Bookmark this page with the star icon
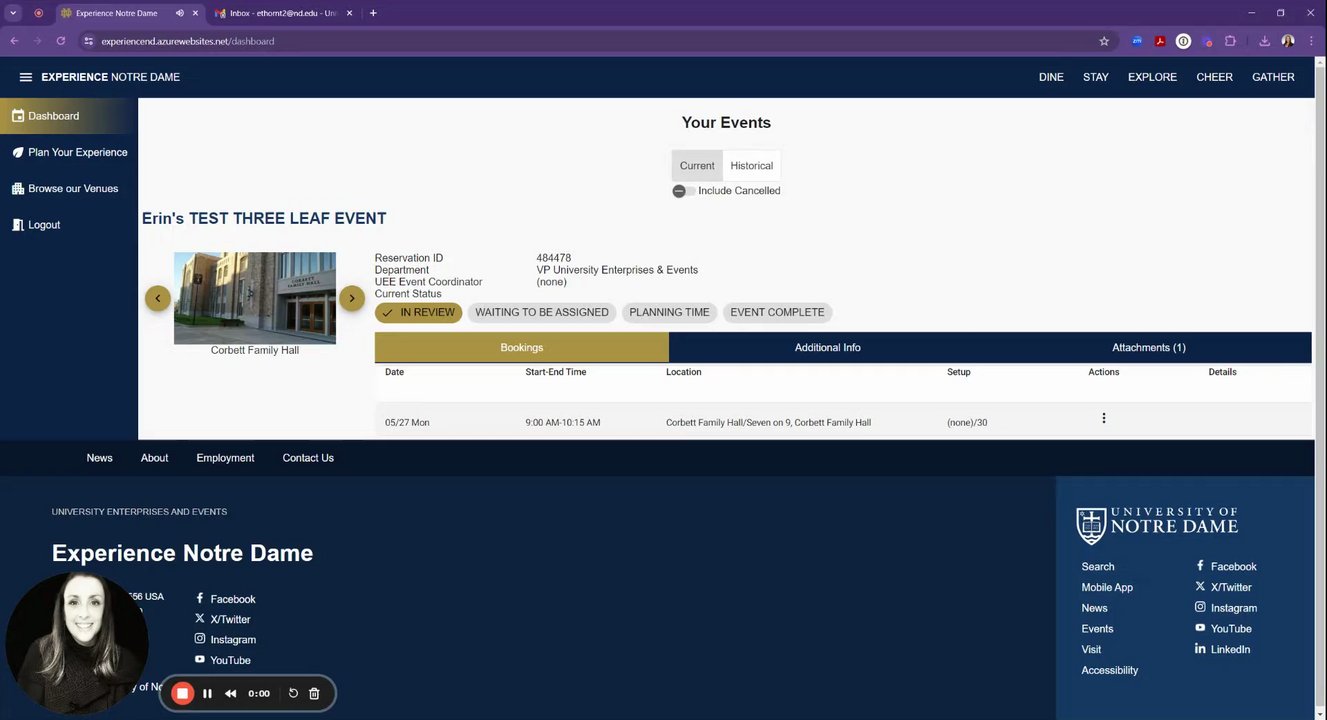 coord(1104,41)
